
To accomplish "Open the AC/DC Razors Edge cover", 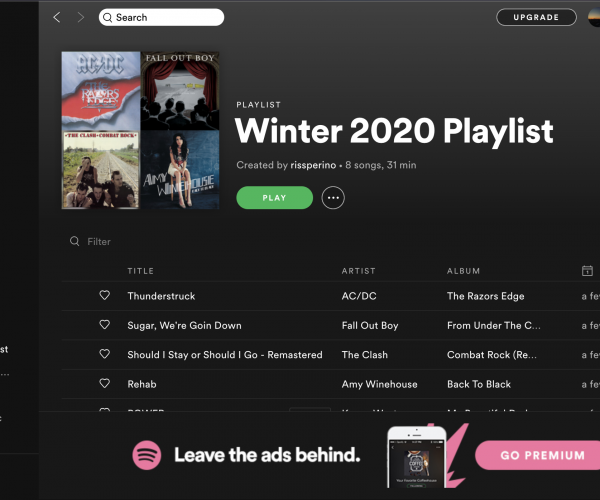I will click(101, 91).
